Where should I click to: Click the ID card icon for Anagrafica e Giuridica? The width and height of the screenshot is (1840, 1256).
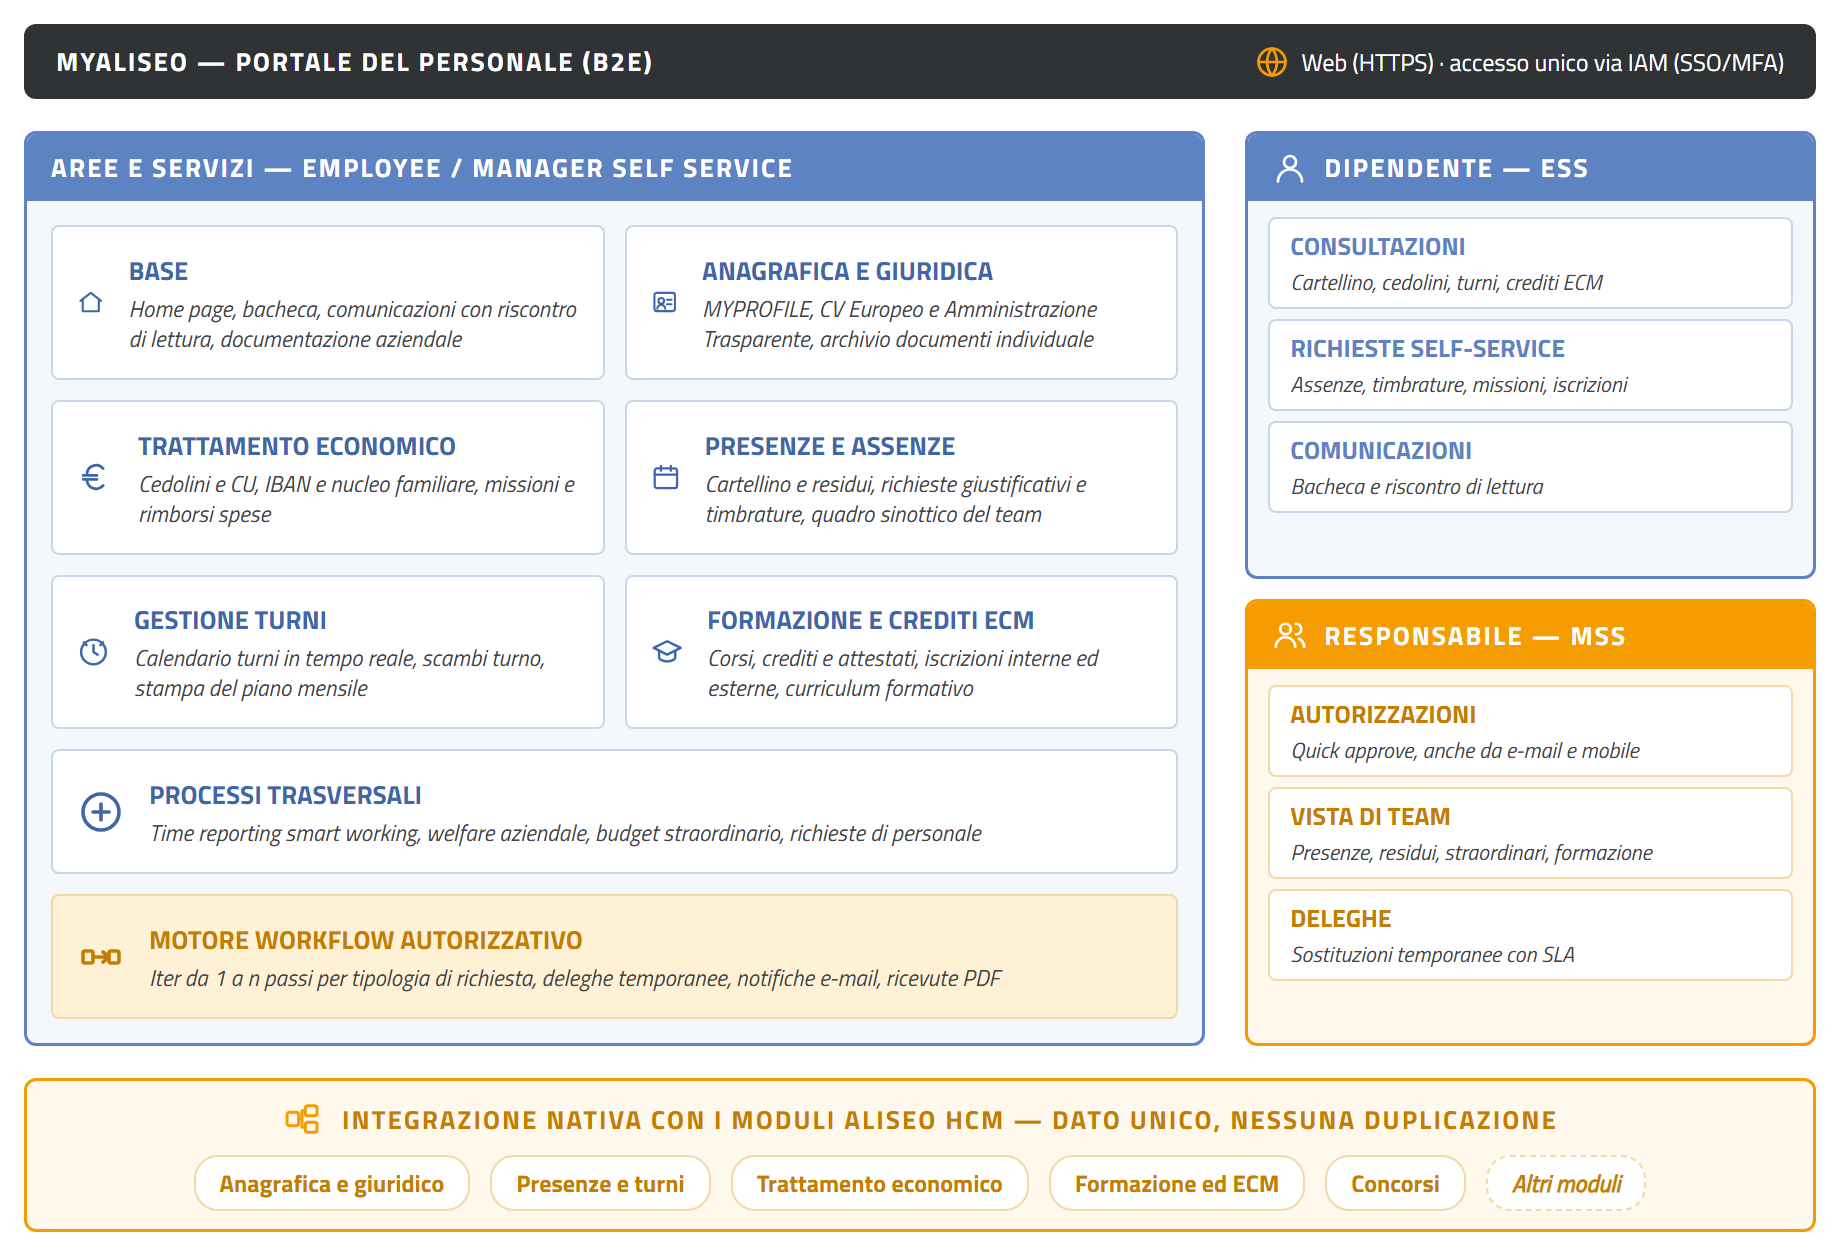click(665, 302)
